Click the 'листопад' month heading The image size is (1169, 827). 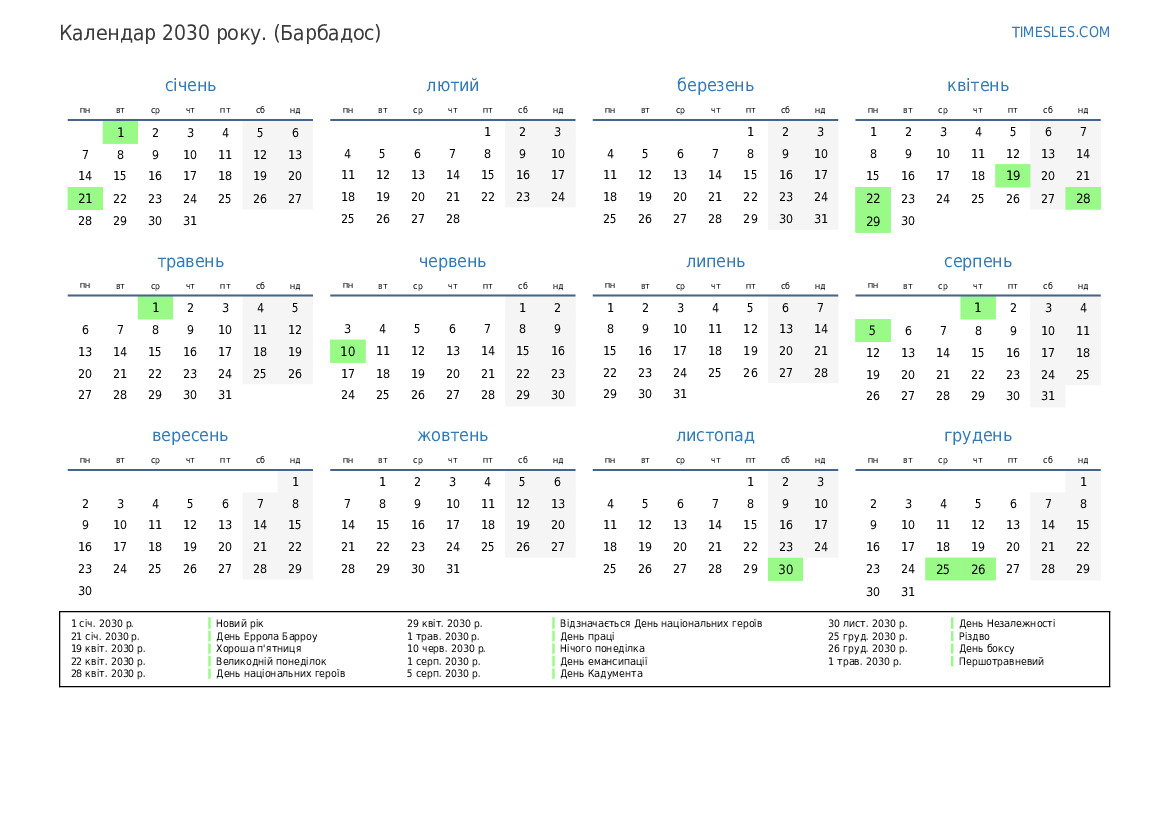point(715,436)
